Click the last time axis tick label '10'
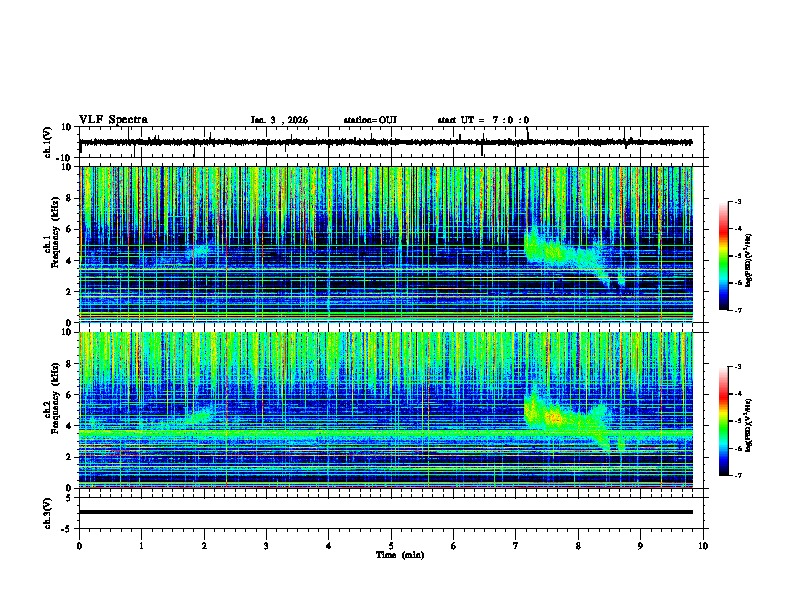 click(x=703, y=546)
